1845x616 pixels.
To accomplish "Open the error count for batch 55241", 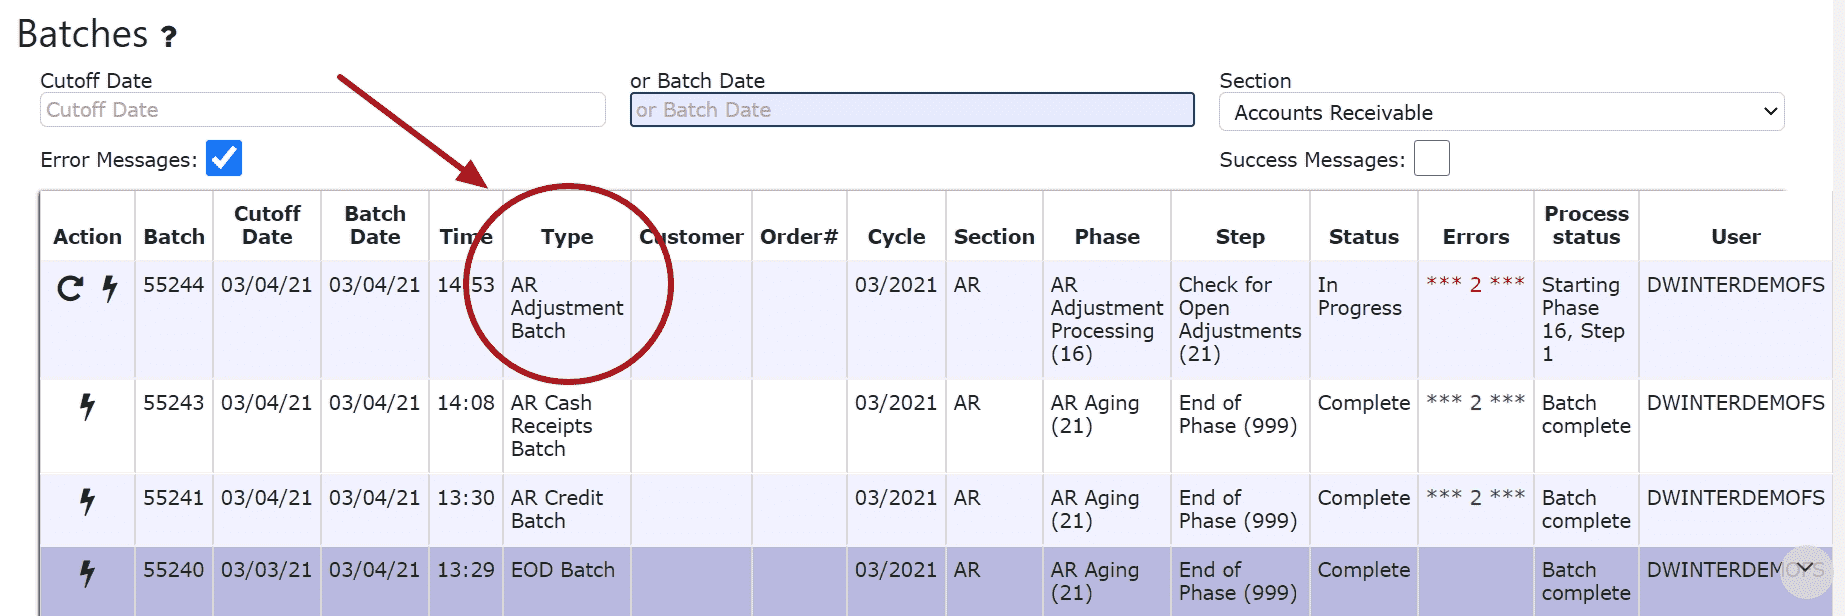I will [x=1475, y=497].
